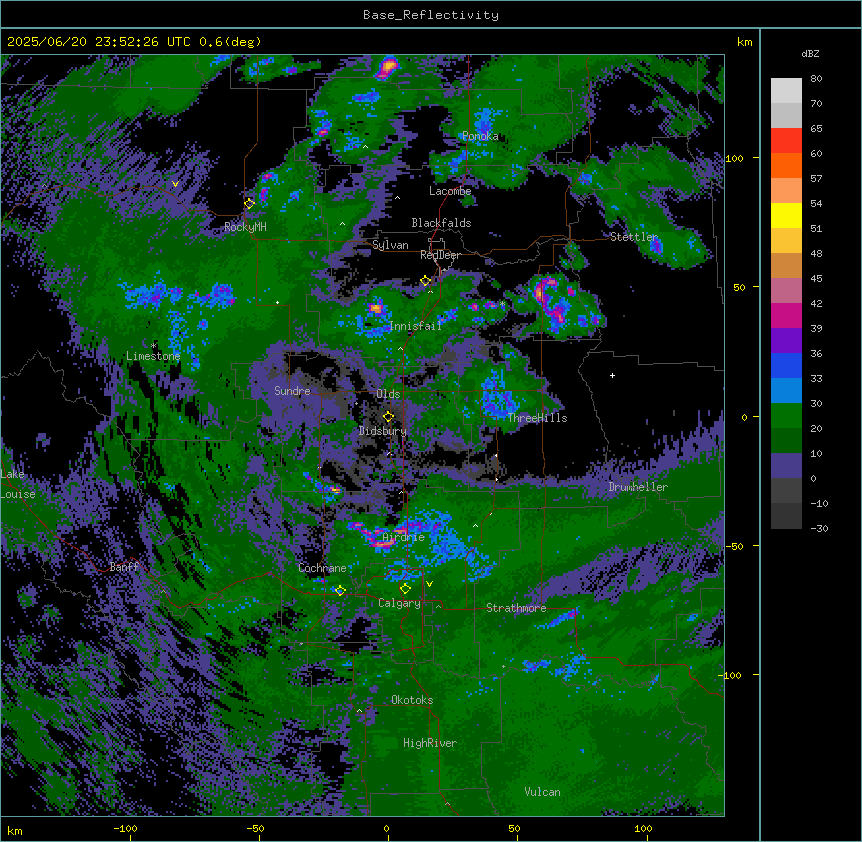Click the Didsbury city label
Screen dimensions: 862x842
[x=383, y=431]
